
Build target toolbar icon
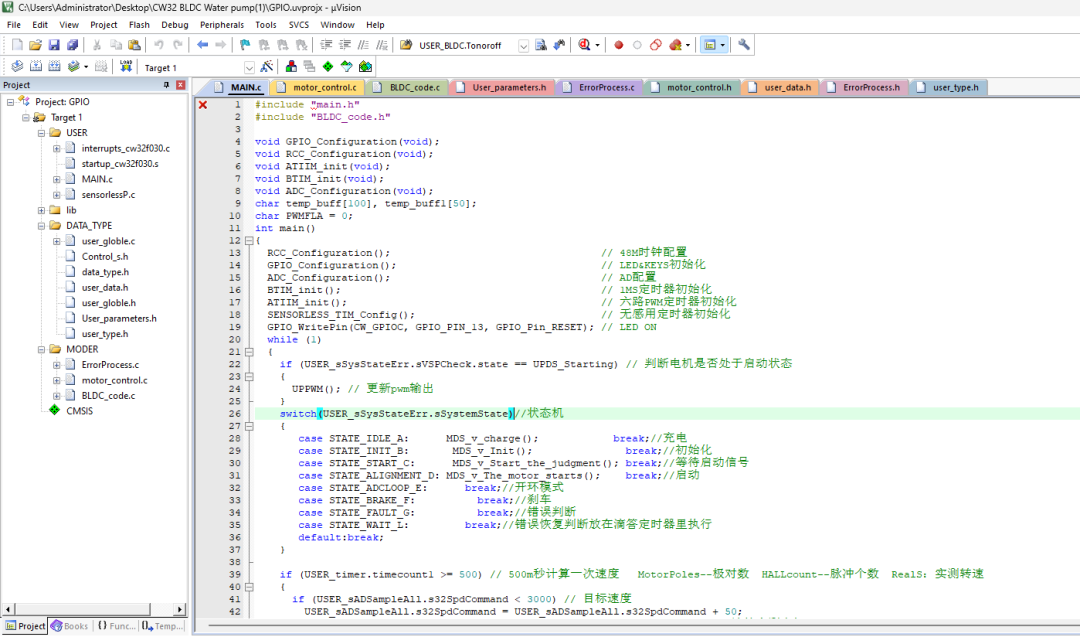[36, 67]
